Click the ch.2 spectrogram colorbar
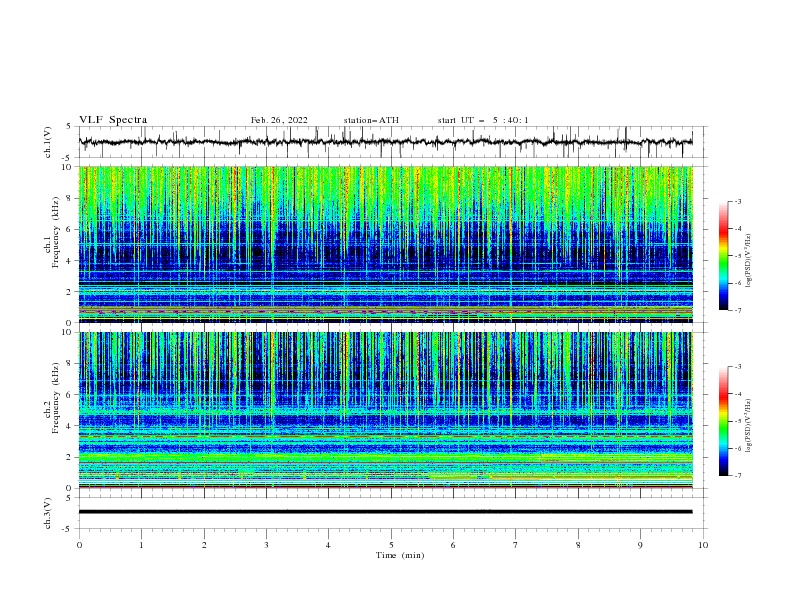Screen dimensions: 792x612 723,421
